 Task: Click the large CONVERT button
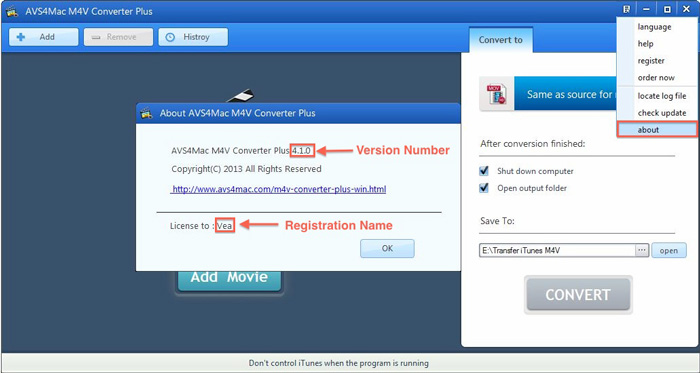pyautogui.click(x=578, y=294)
